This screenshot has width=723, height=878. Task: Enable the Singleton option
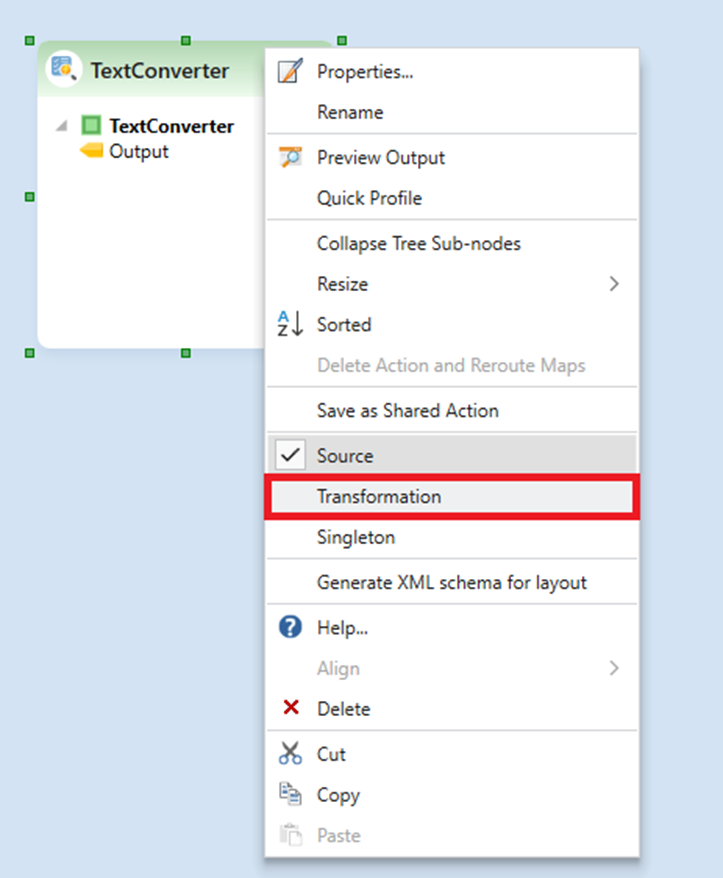coord(356,537)
